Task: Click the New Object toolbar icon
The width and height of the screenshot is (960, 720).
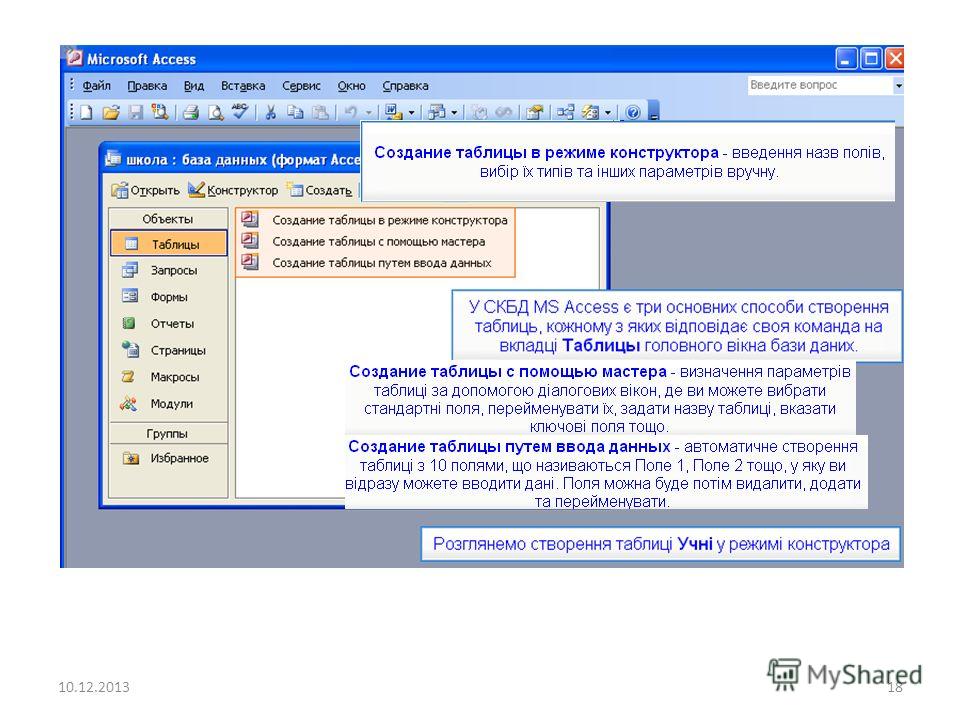Action: click(x=590, y=112)
